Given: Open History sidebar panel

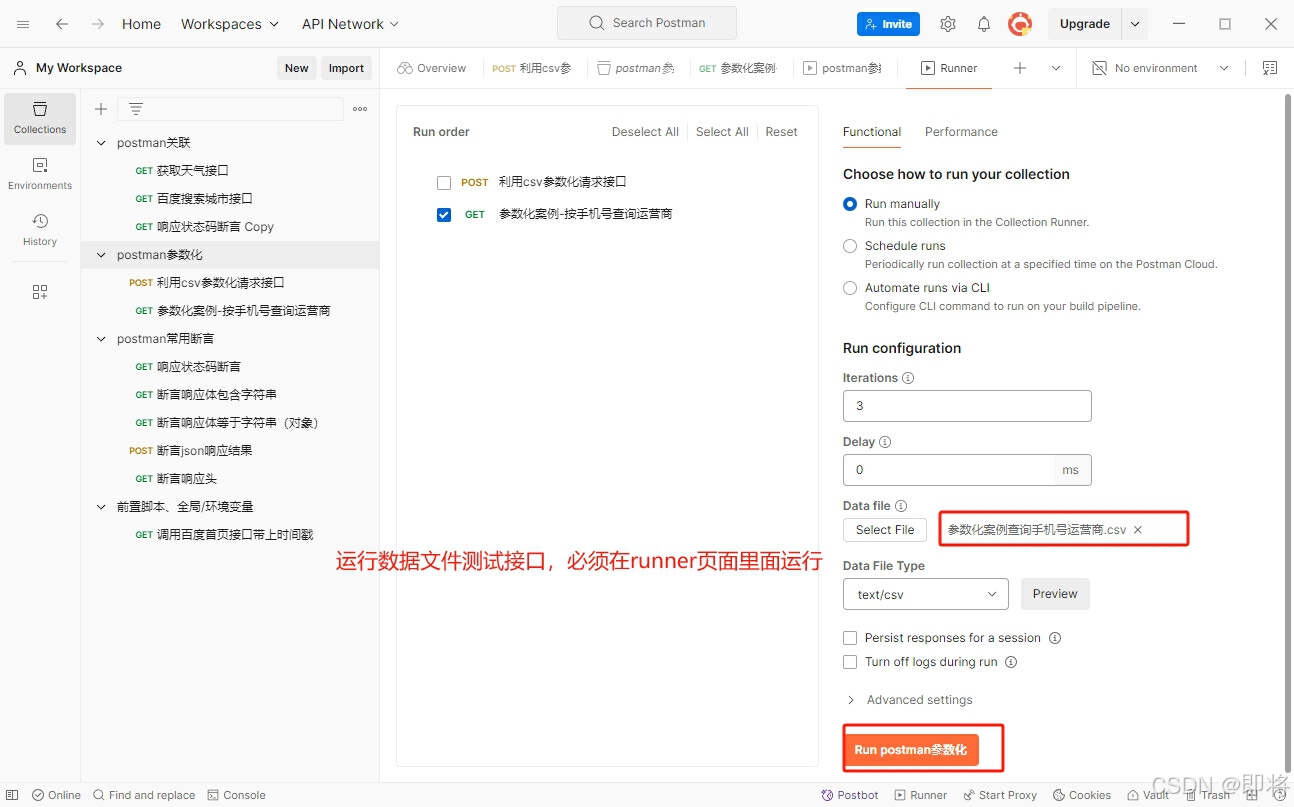Looking at the screenshot, I should (x=40, y=230).
